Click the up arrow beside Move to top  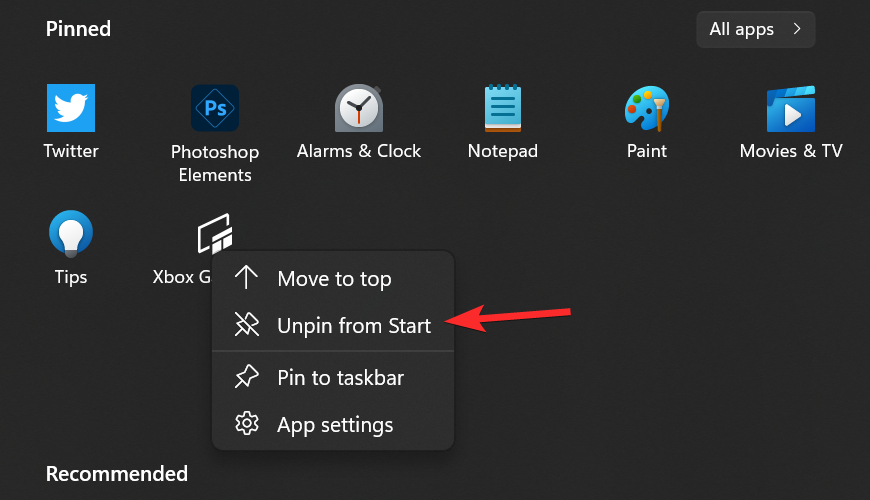coord(246,278)
